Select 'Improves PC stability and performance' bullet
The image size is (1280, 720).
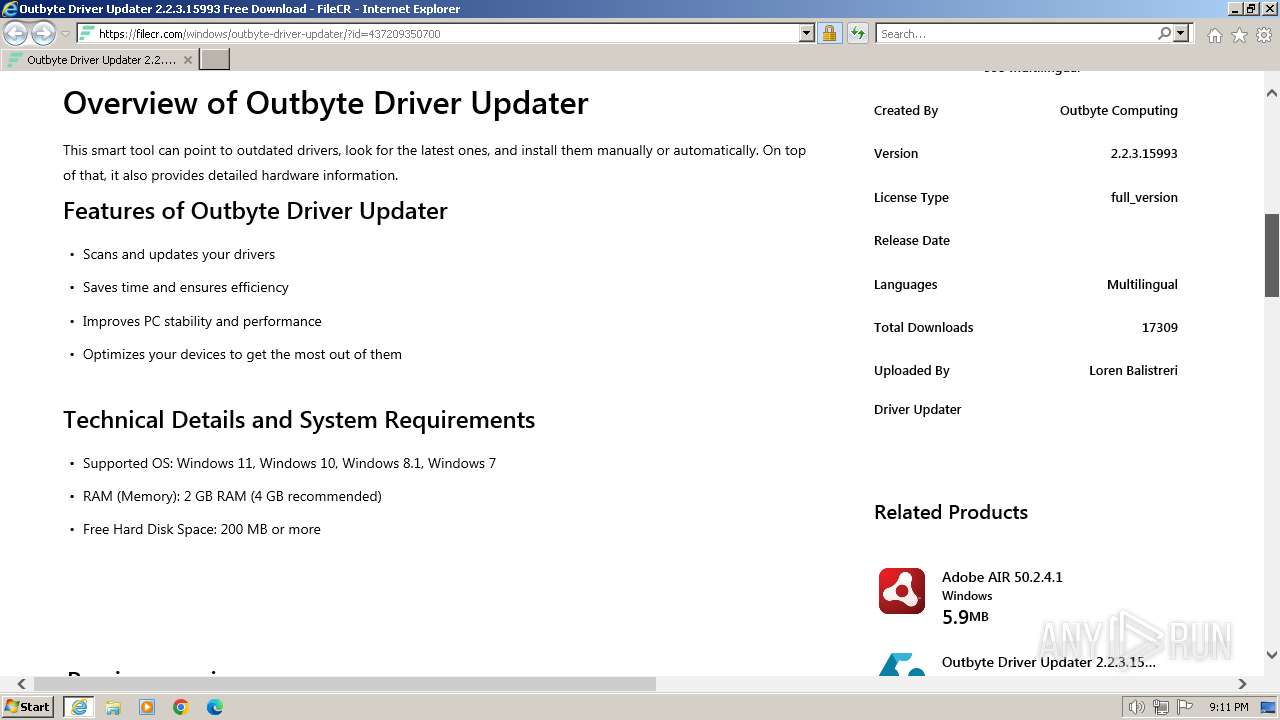point(202,321)
